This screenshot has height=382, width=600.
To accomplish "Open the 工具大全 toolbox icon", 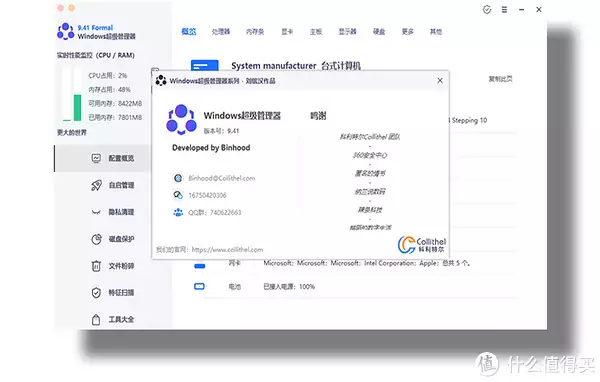I will 96,319.
